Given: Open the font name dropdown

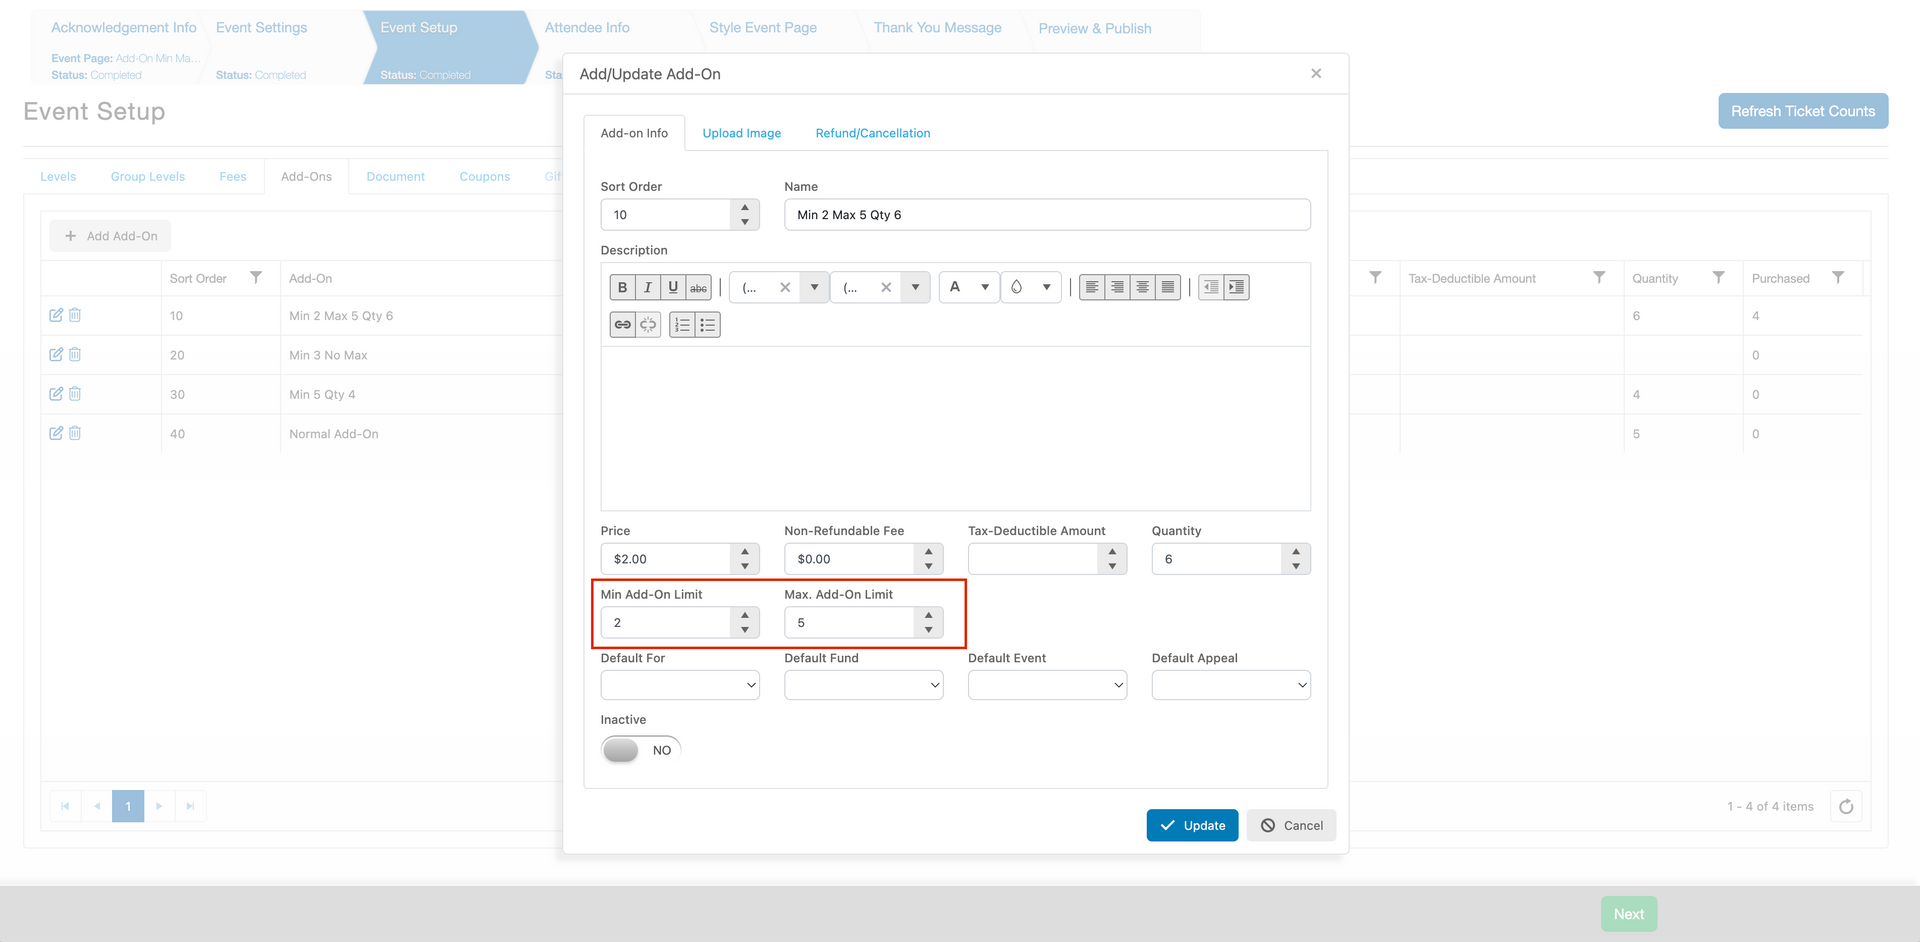Looking at the screenshot, I should tap(814, 288).
